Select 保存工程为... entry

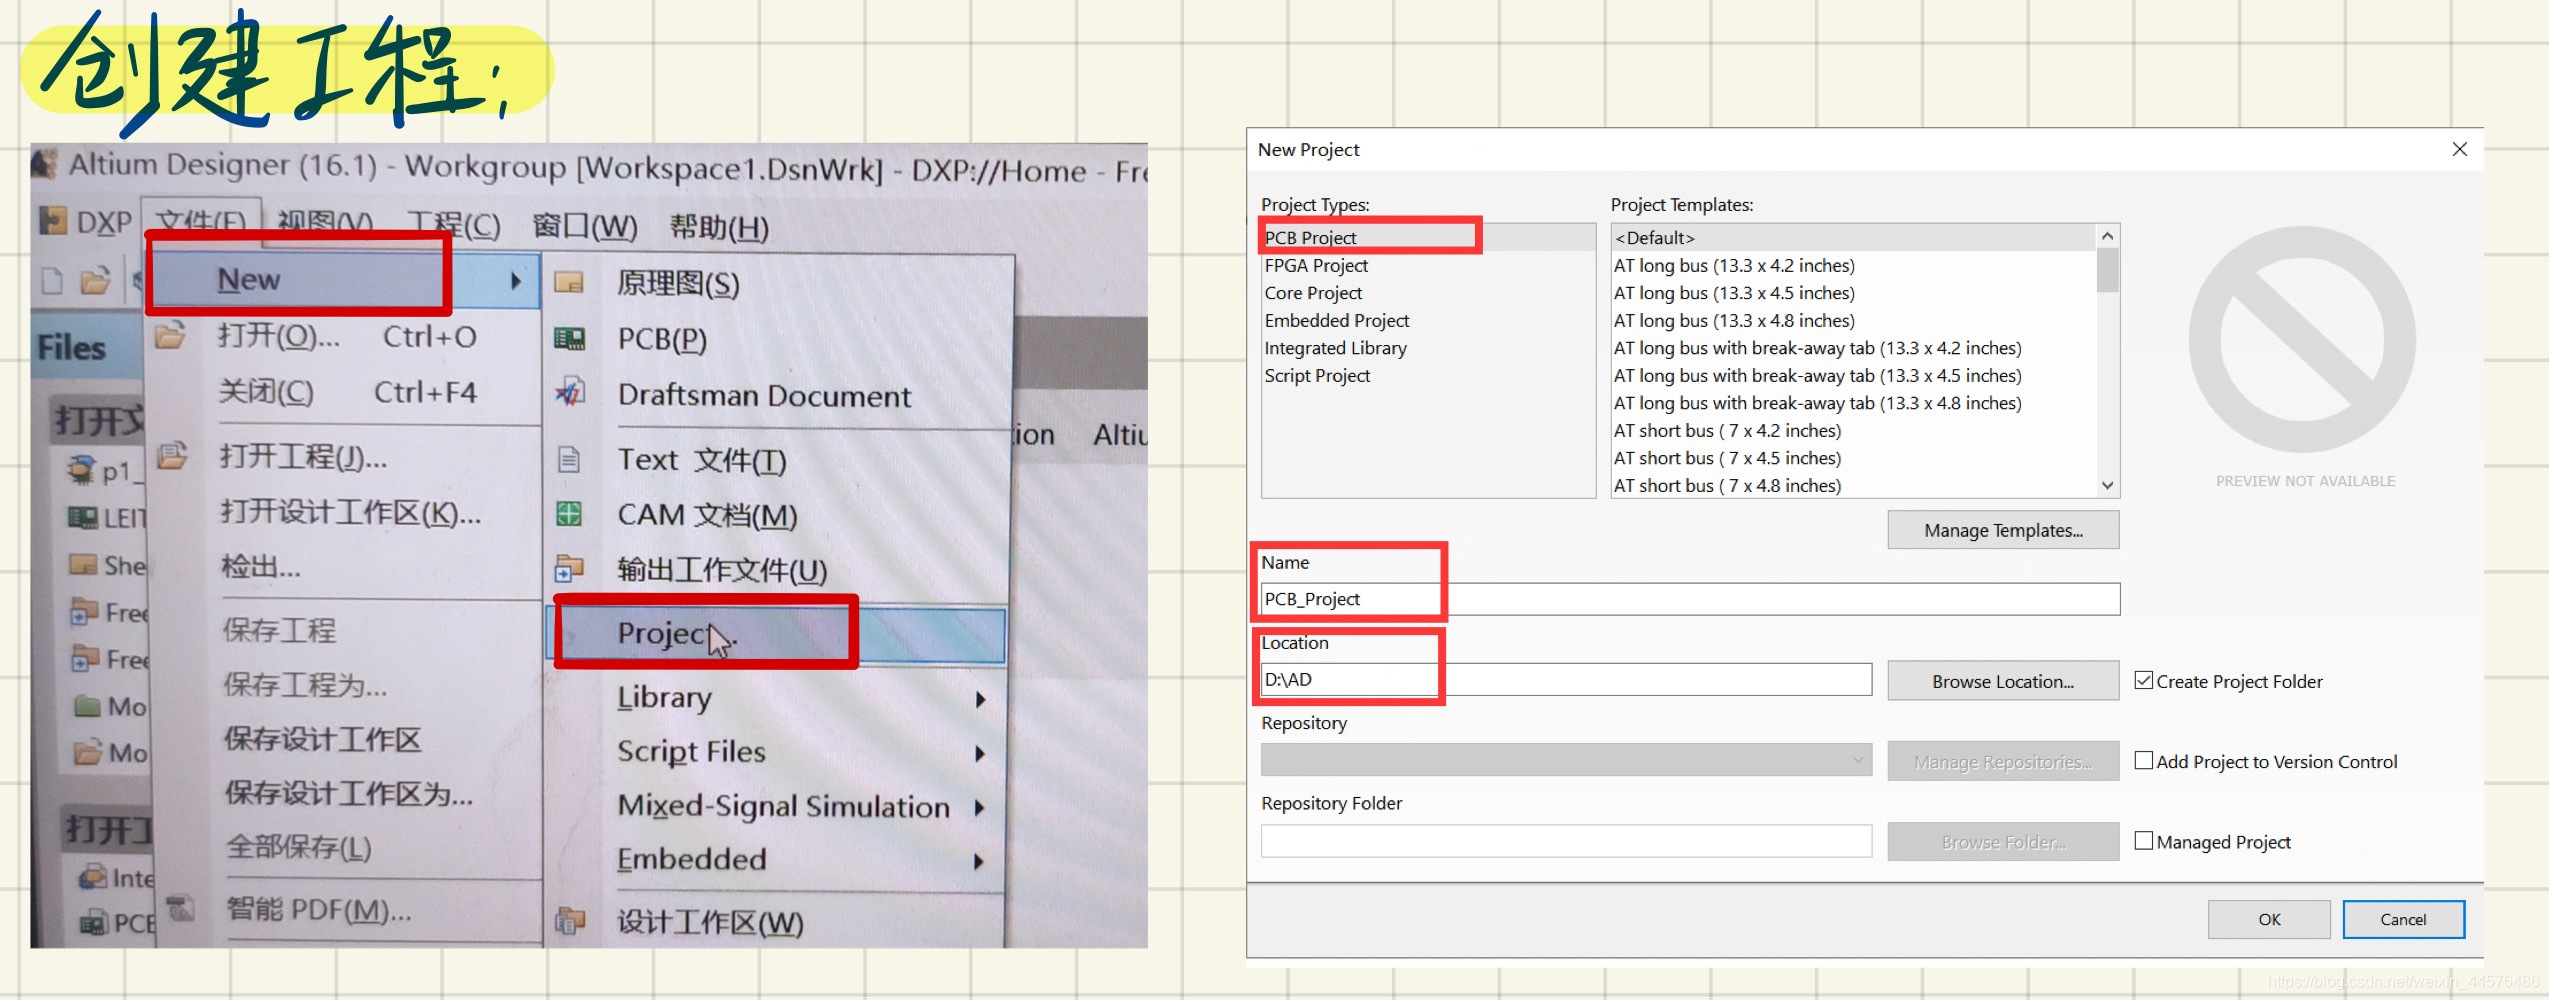tap(304, 685)
